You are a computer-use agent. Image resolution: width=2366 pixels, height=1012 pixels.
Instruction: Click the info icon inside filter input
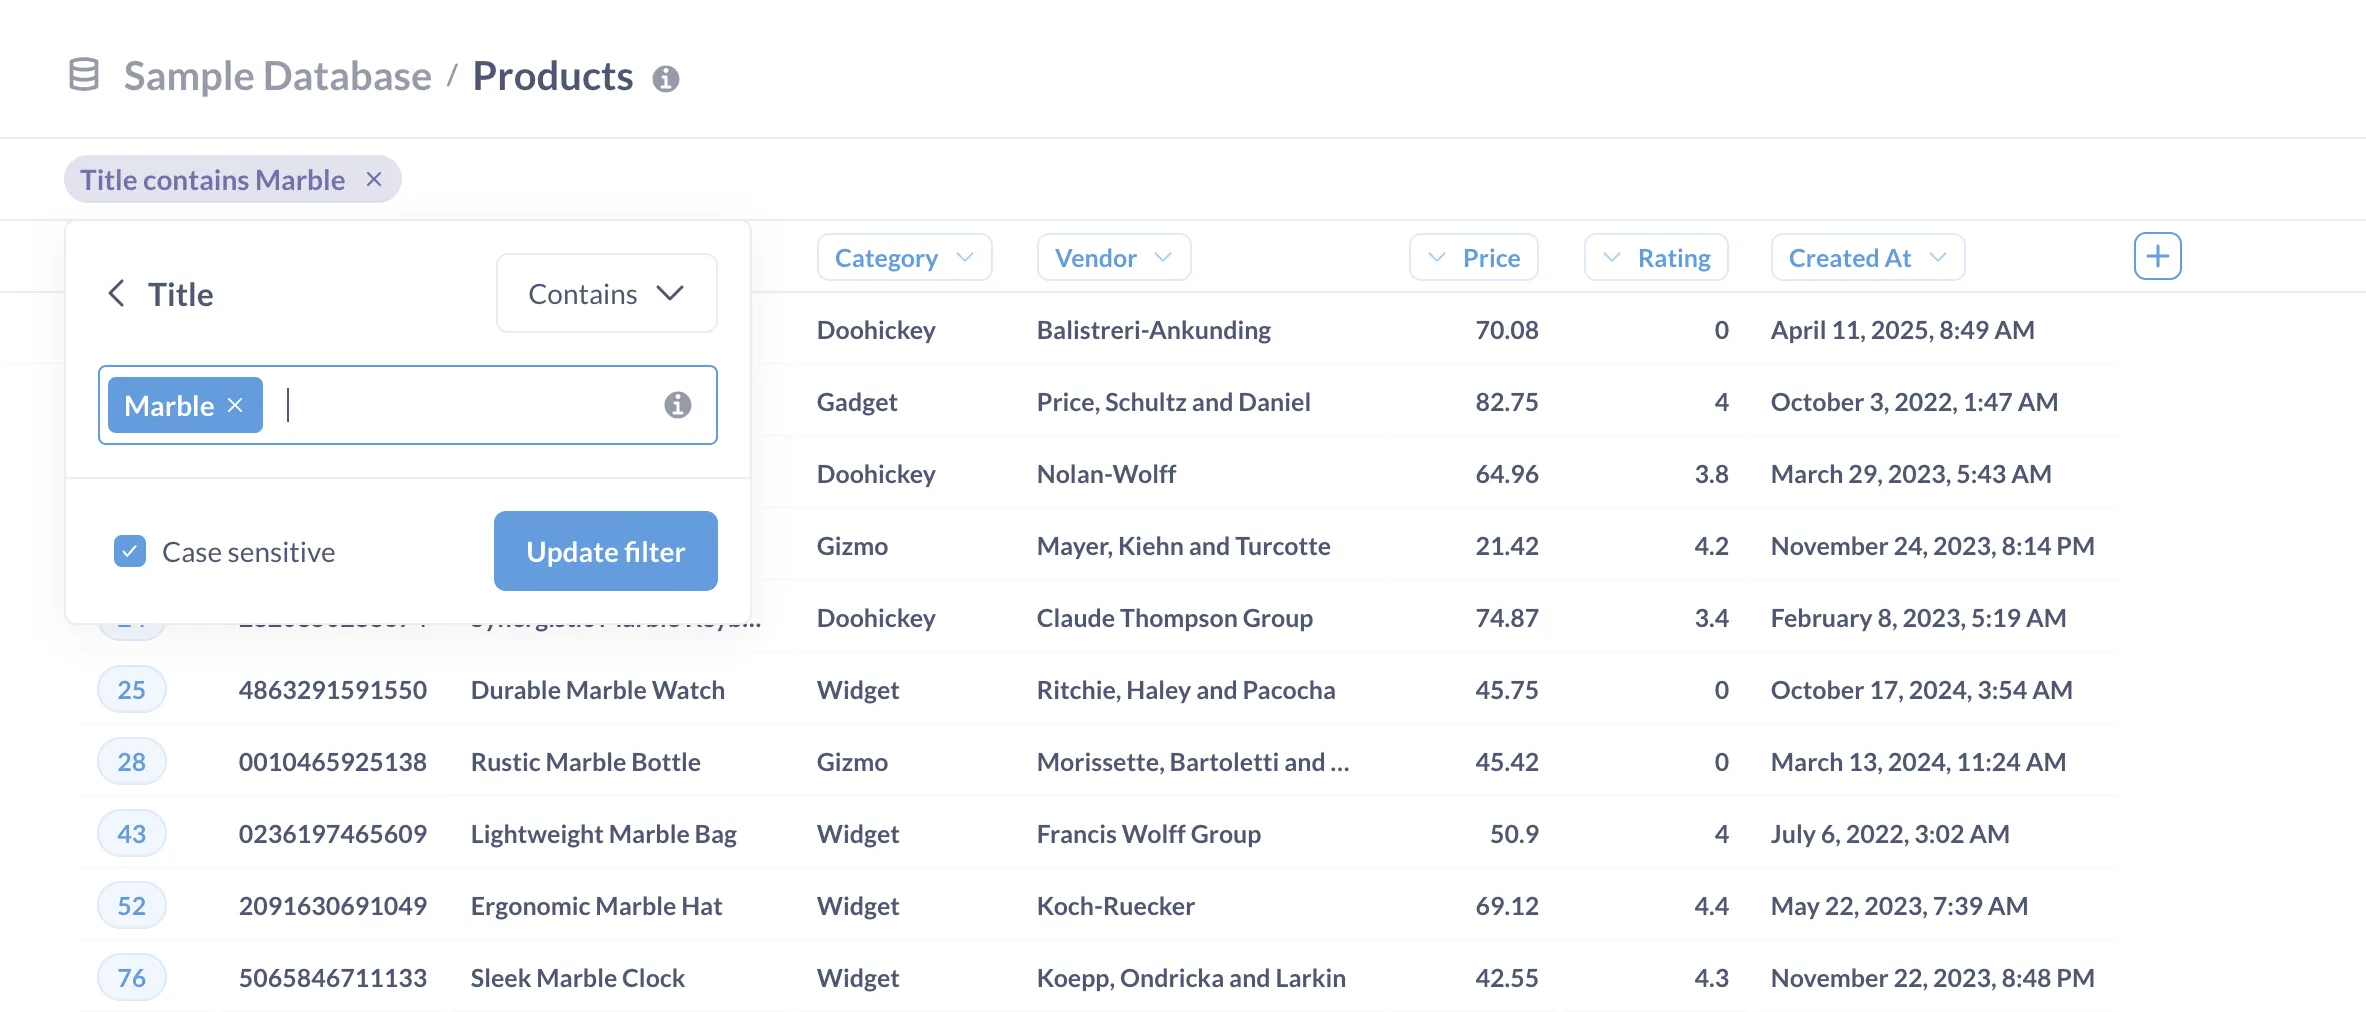pos(677,405)
